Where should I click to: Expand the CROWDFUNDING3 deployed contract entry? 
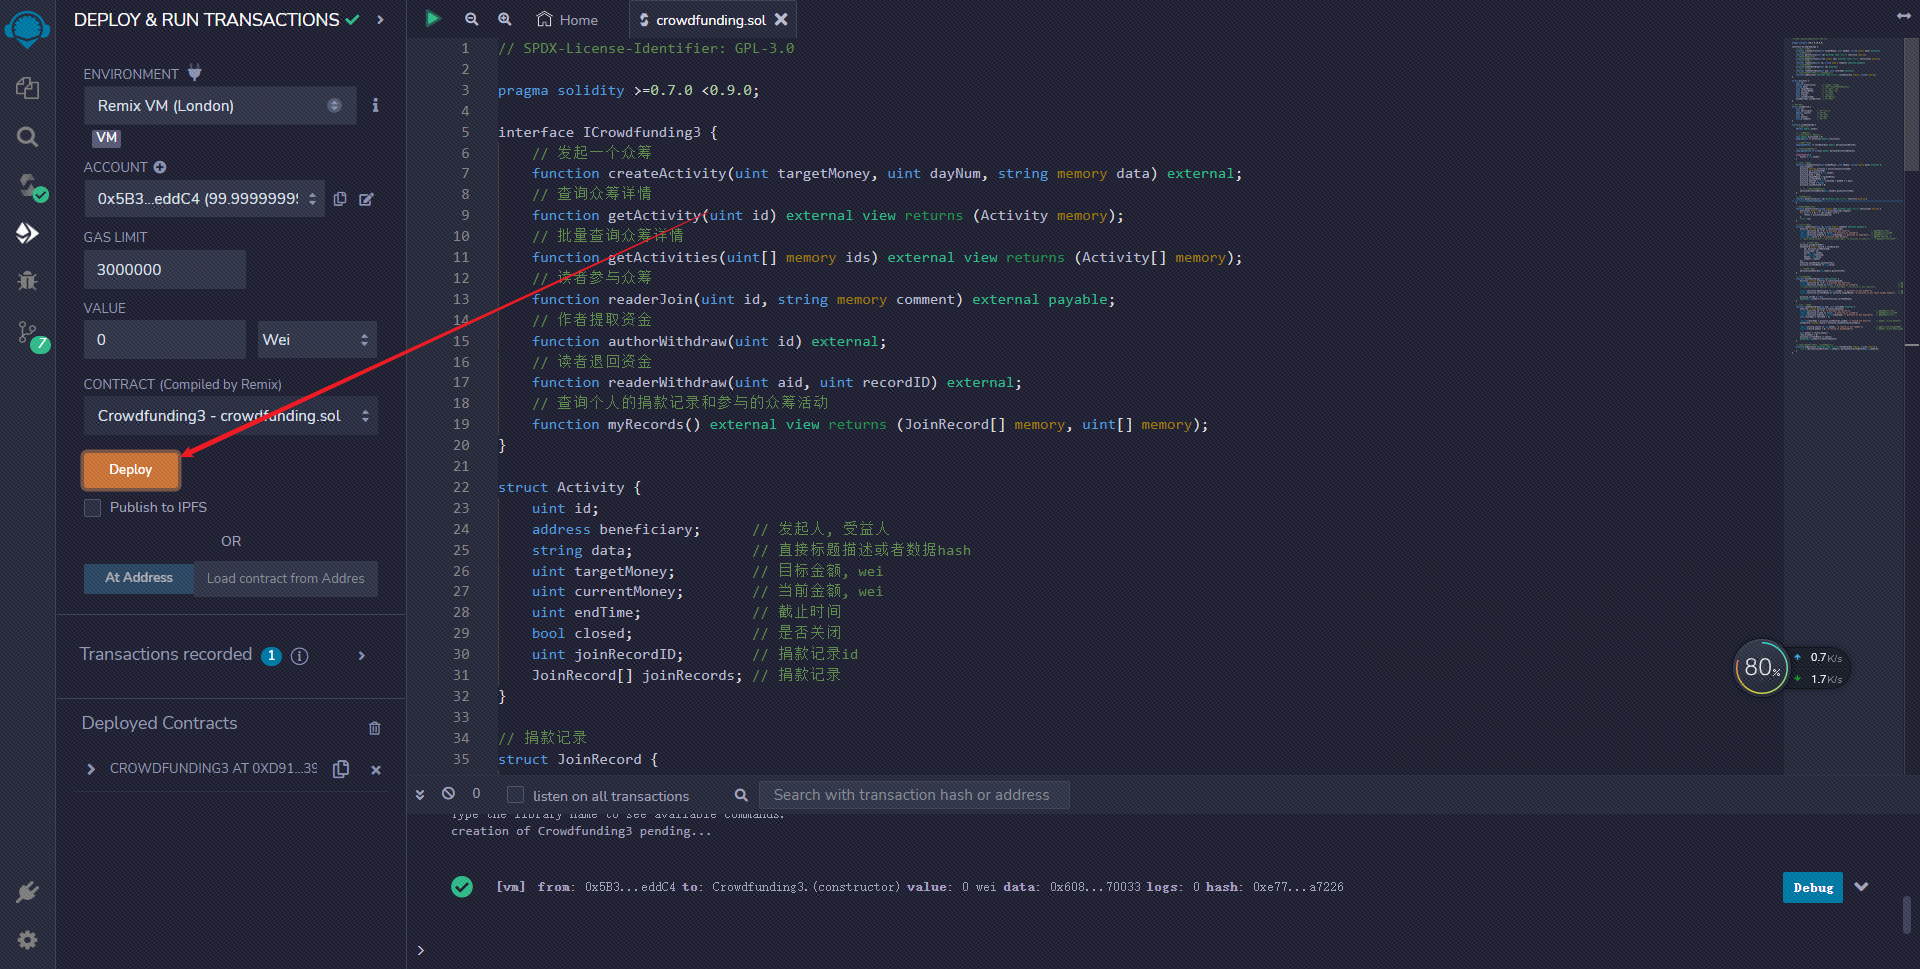pos(91,769)
